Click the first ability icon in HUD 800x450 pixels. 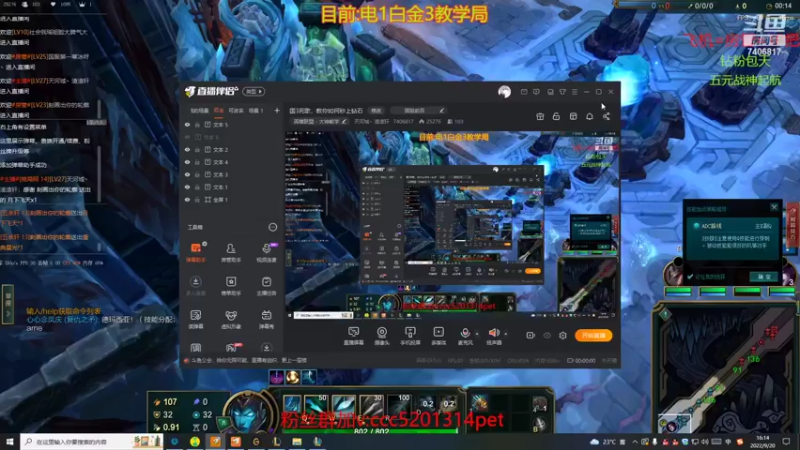click(x=292, y=404)
